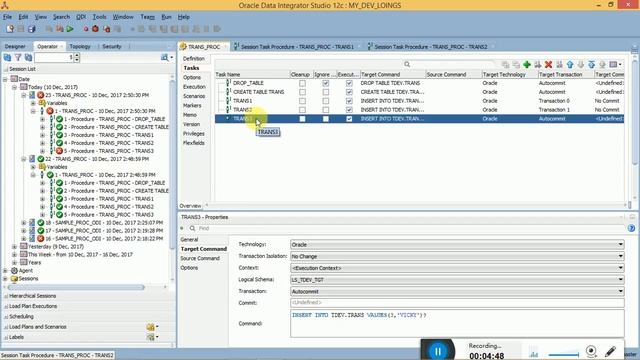Click the red bug Debug icon in toolbar
This screenshot has width=640, height=360.
(x=95, y=29)
